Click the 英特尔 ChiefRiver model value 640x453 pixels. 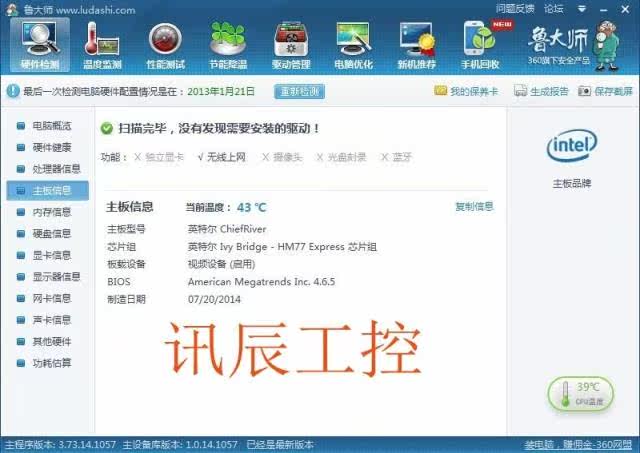tap(227, 229)
